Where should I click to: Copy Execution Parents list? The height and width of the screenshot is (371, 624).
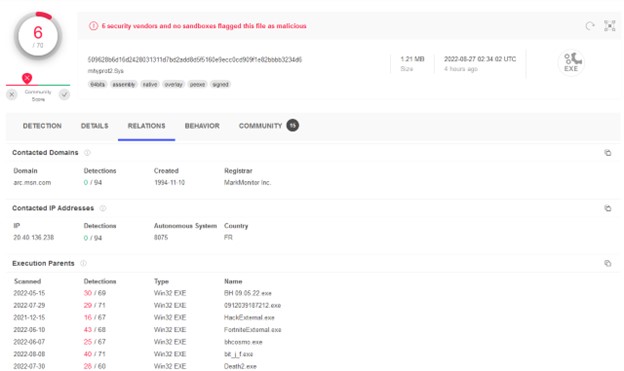(x=608, y=263)
